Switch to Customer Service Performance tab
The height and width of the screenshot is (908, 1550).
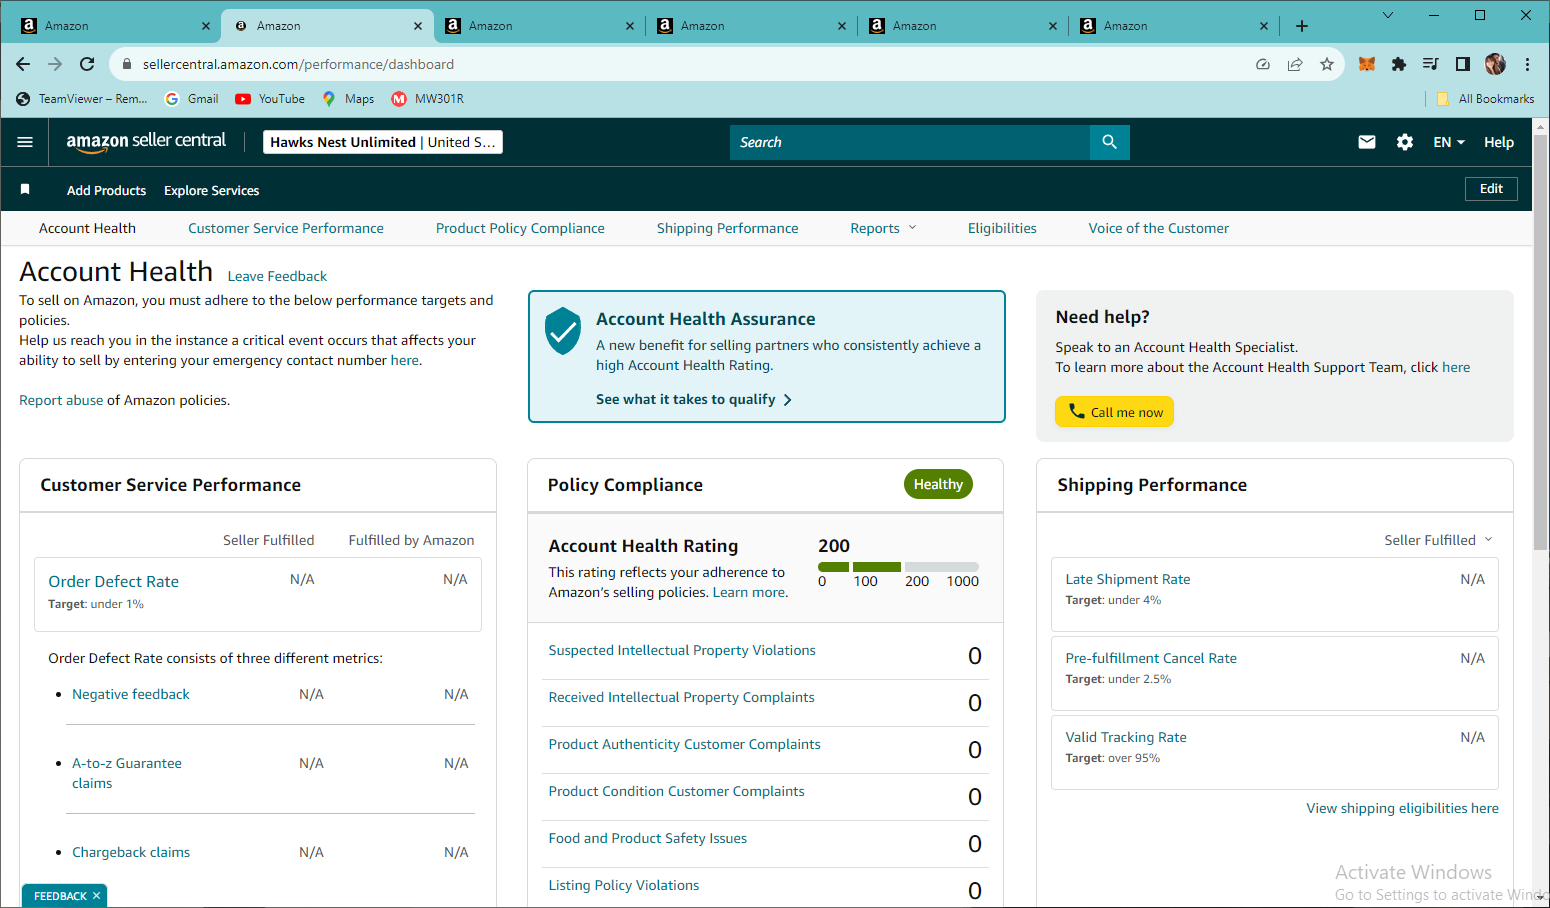(286, 228)
